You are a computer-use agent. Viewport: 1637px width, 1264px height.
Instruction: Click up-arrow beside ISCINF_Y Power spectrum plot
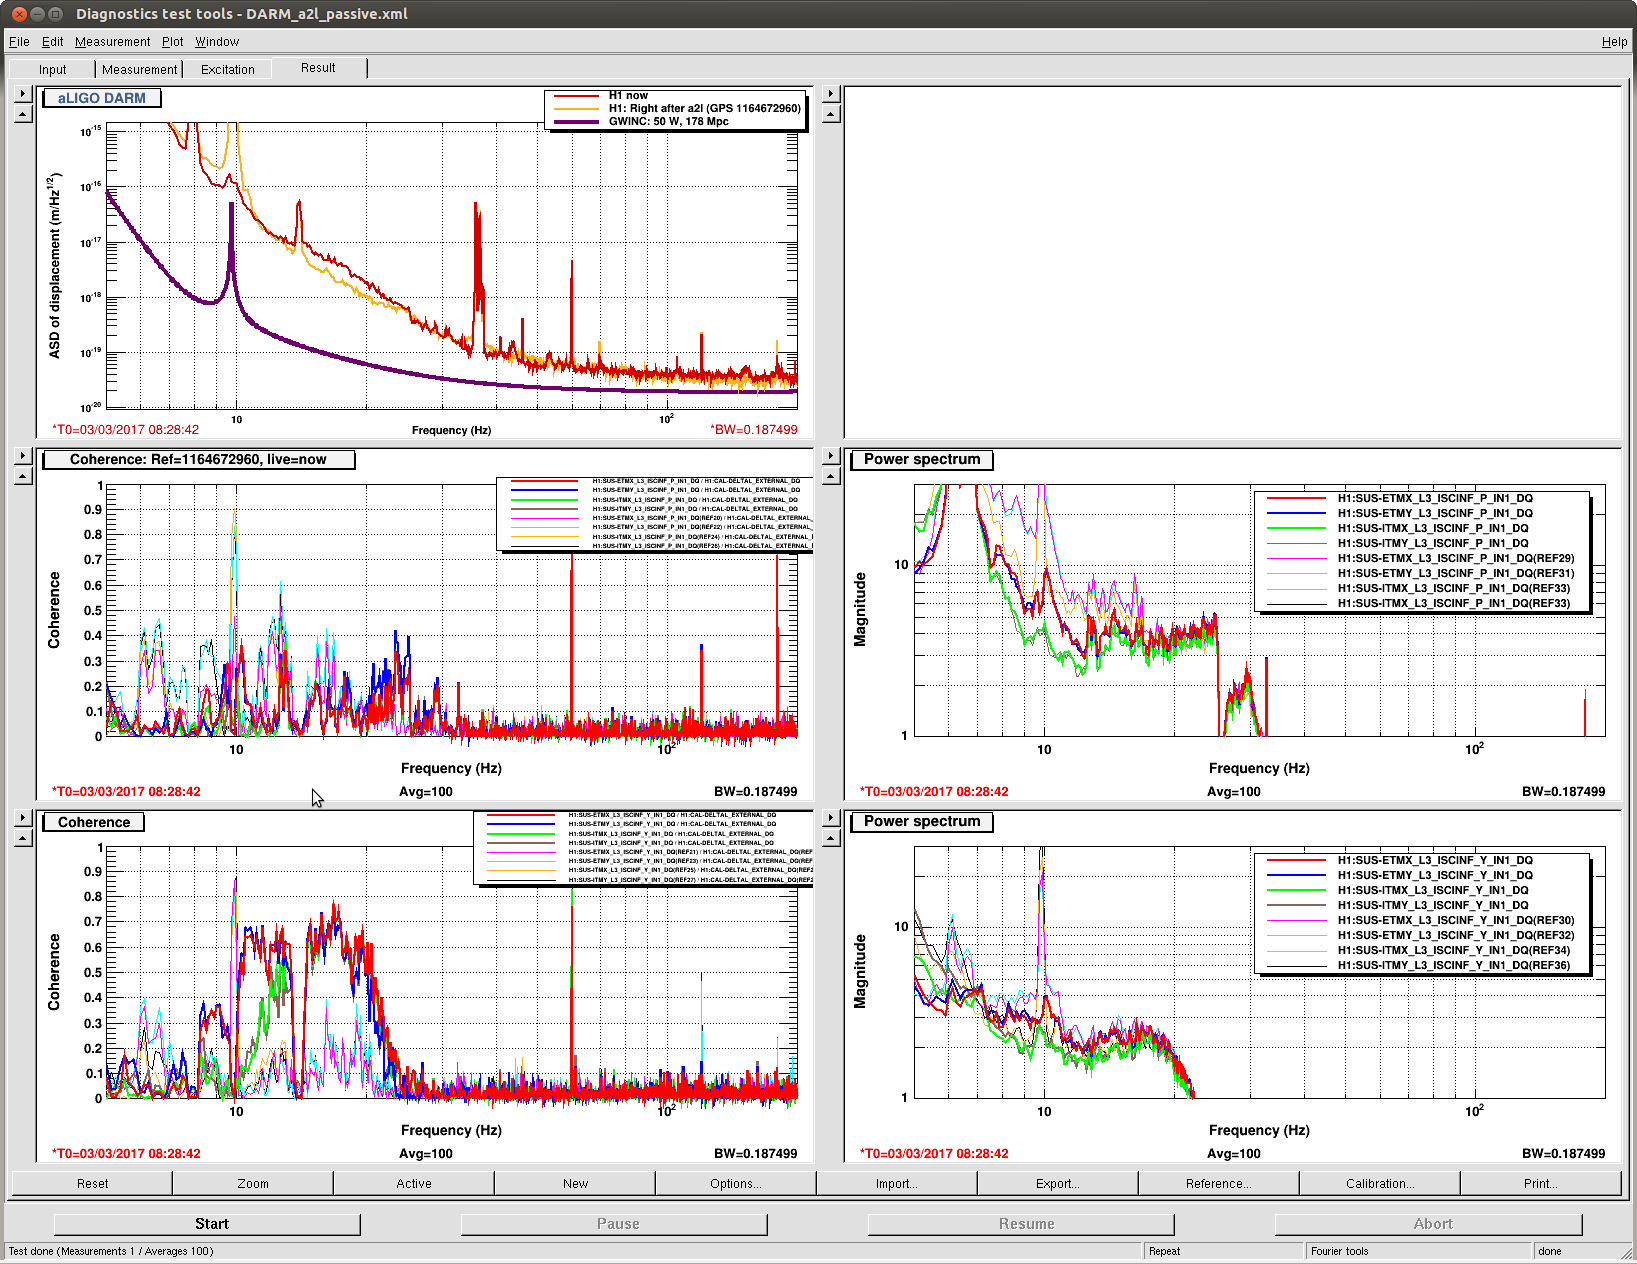(830, 838)
